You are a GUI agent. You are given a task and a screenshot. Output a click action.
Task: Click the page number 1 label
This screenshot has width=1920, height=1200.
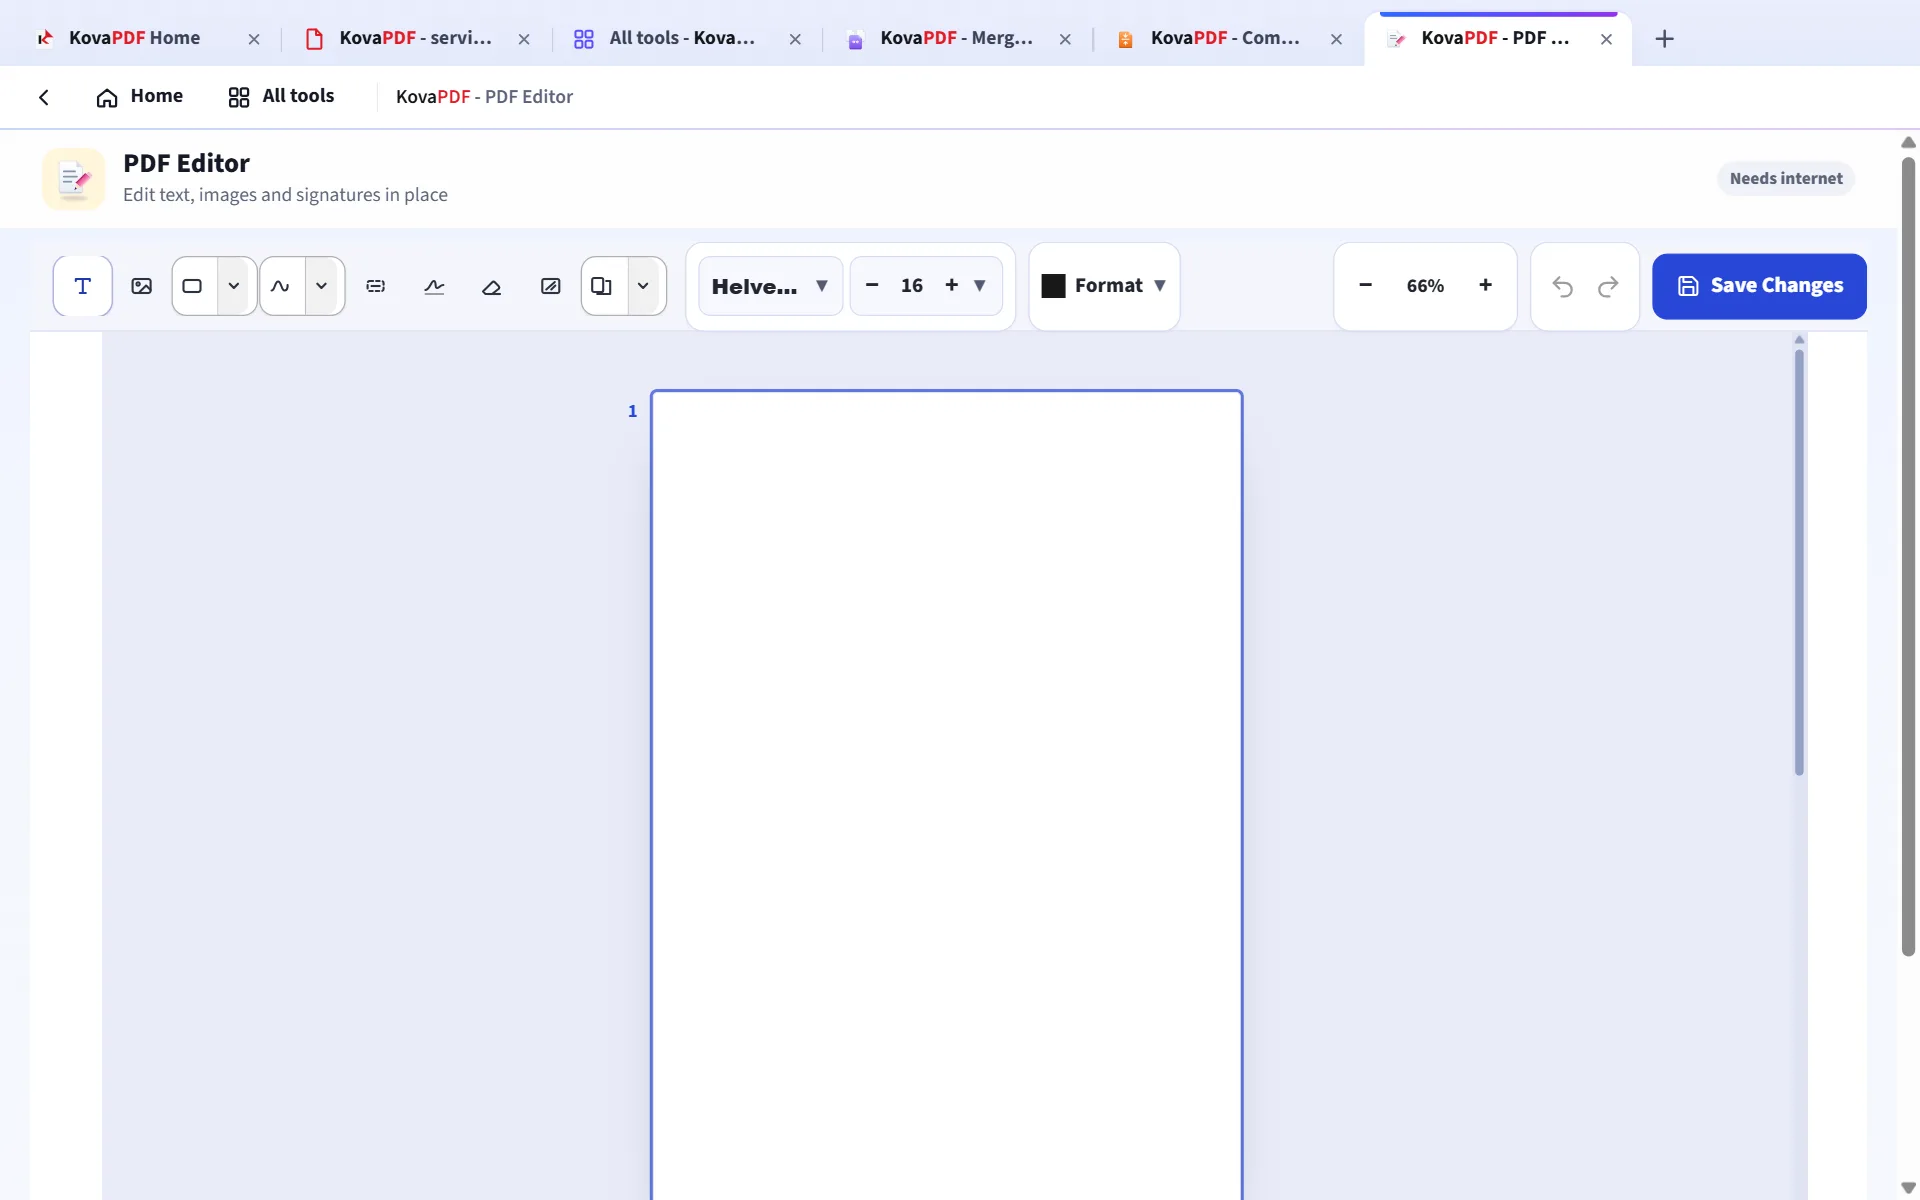(632, 411)
